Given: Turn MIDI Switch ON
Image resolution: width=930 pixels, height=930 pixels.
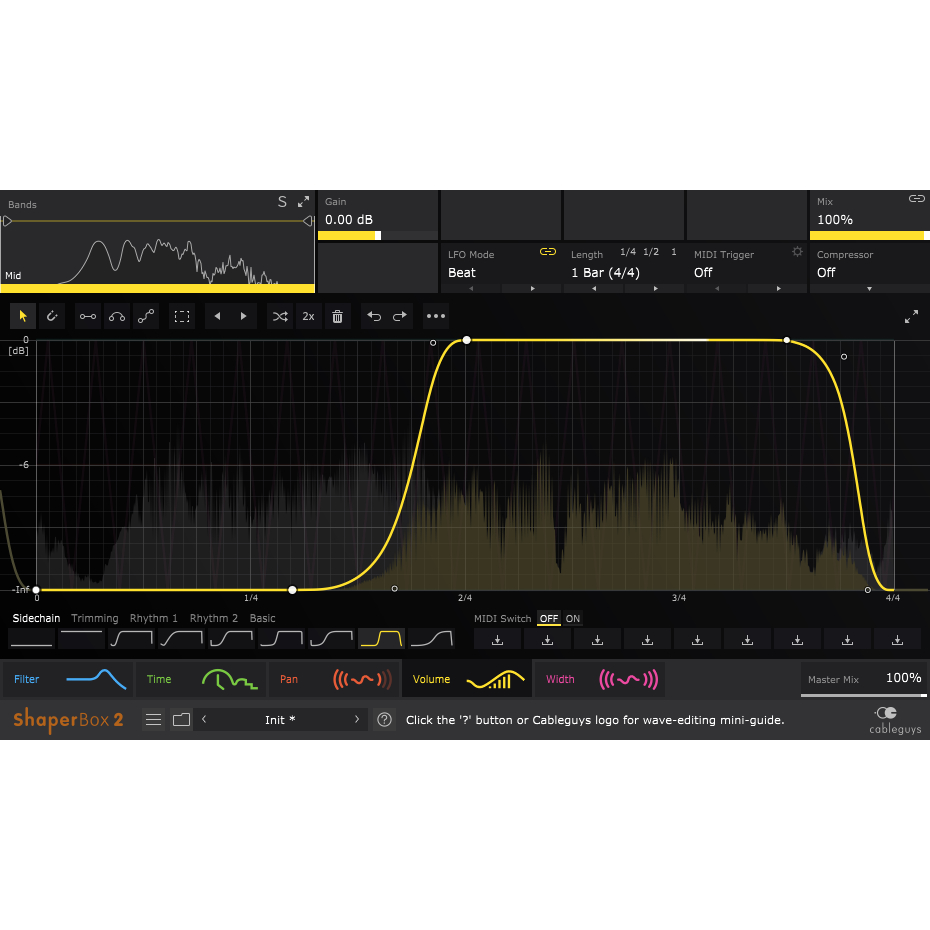Looking at the screenshot, I should (x=572, y=619).
